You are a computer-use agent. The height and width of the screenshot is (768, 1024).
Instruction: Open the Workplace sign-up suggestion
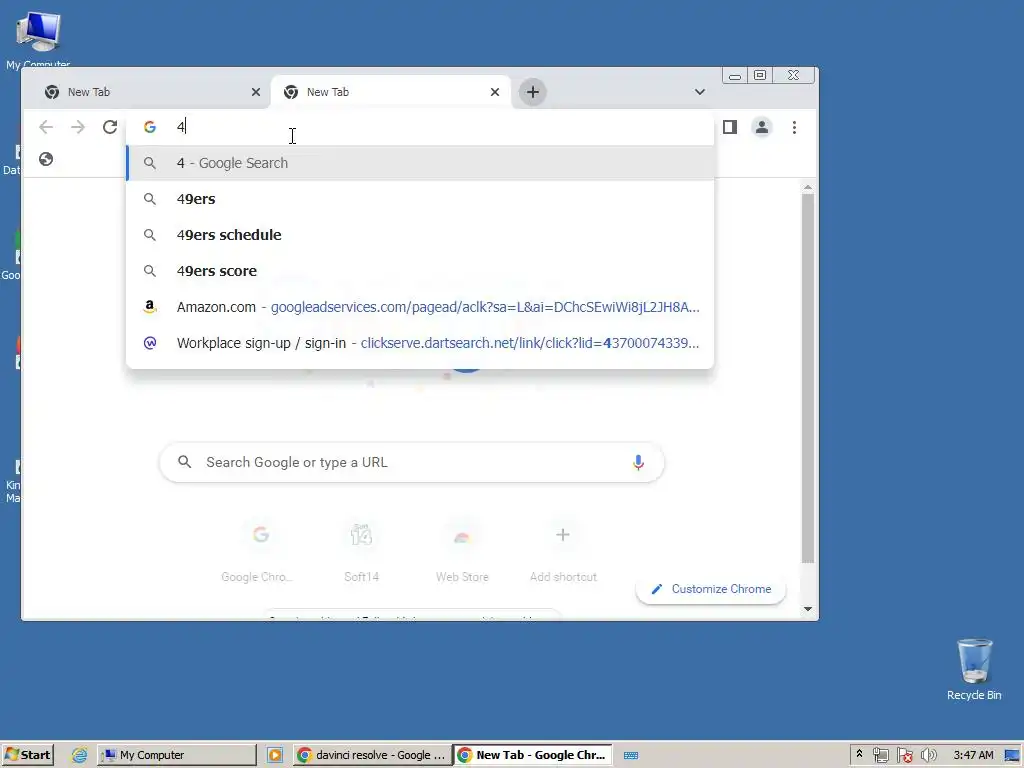tap(420, 342)
